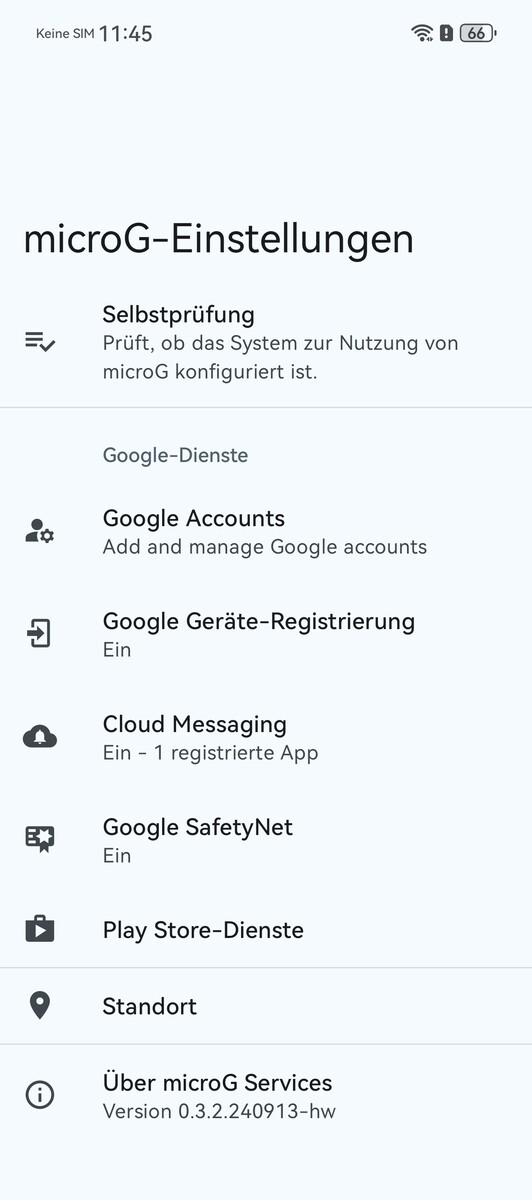This screenshot has height=1200, width=532.
Task: Open Google SafetyNet setting
Action: [x=266, y=840]
